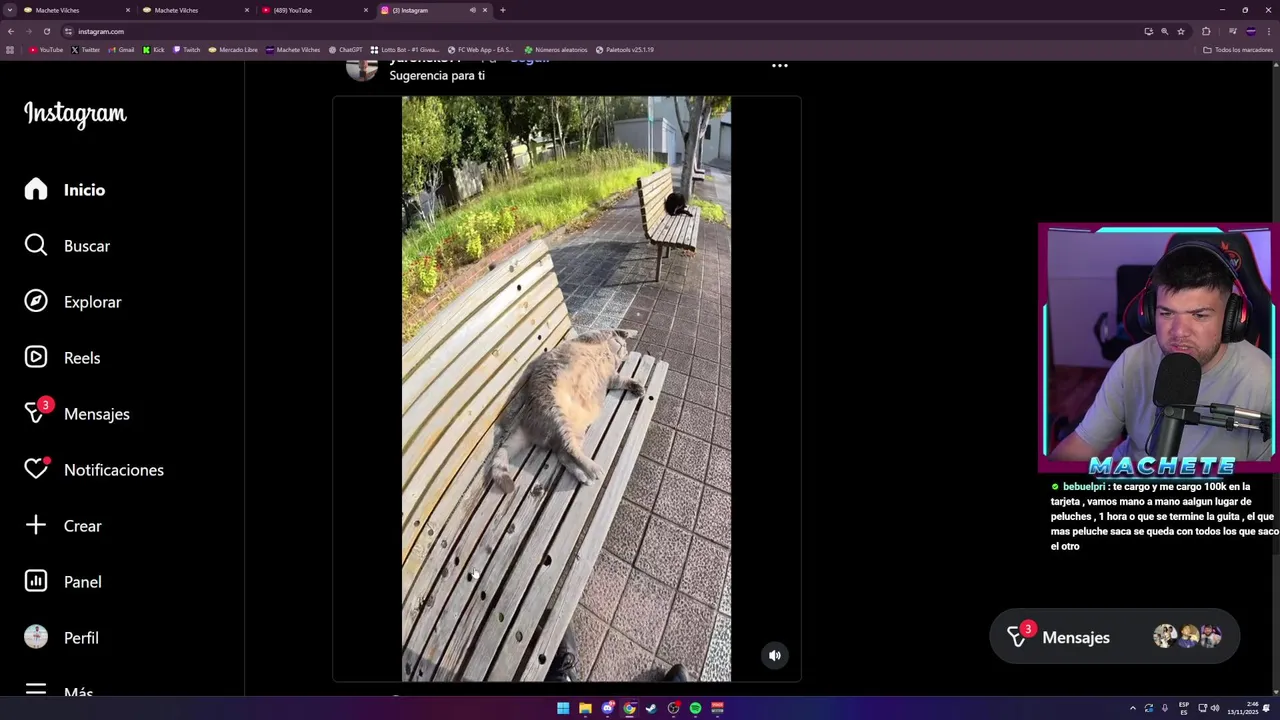Open the Twitter bookmark
This screenshot has height=720, width=1280.
pyautogui.click(x=86, y=50)
